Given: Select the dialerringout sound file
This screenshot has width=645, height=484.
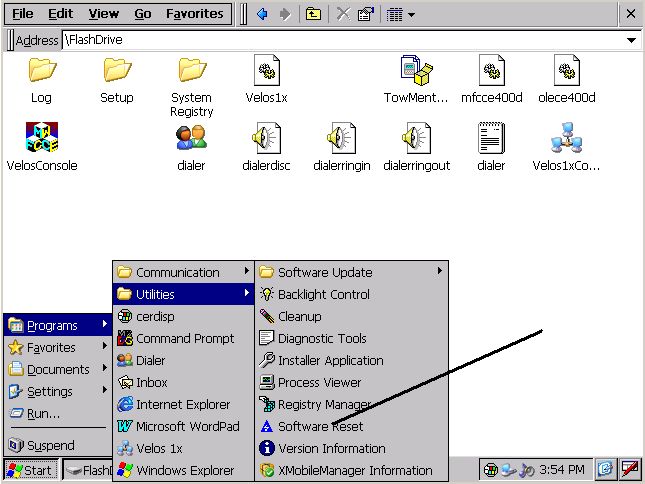Looking at the screenshot, I should tap(416, 147).
